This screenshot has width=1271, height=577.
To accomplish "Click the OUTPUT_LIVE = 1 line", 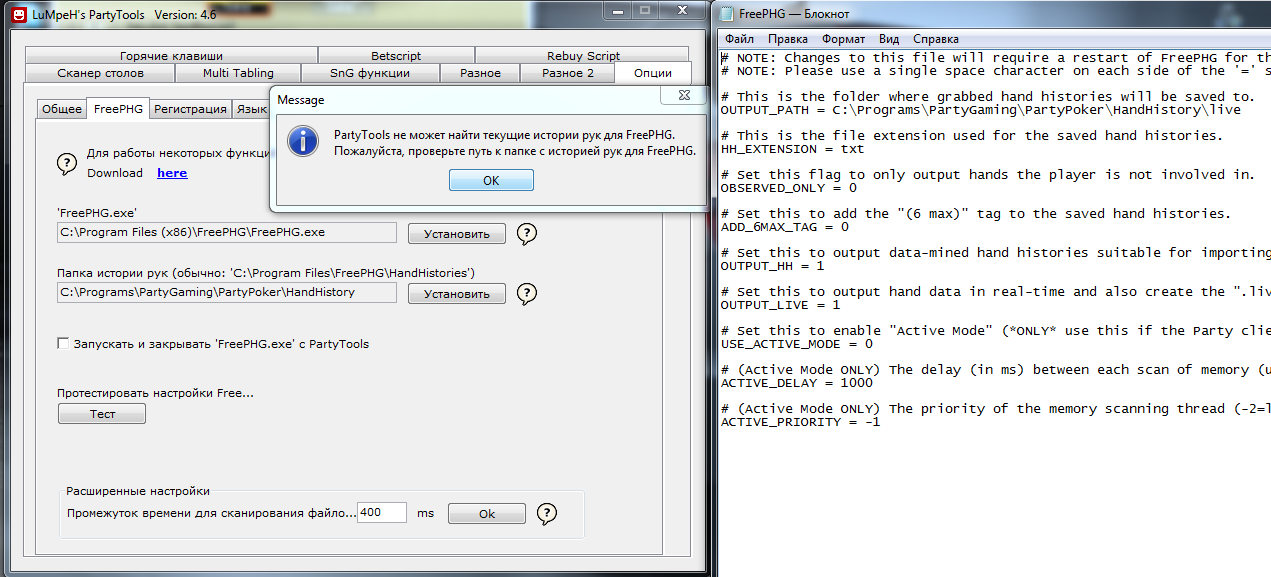I will click(781, 305).
